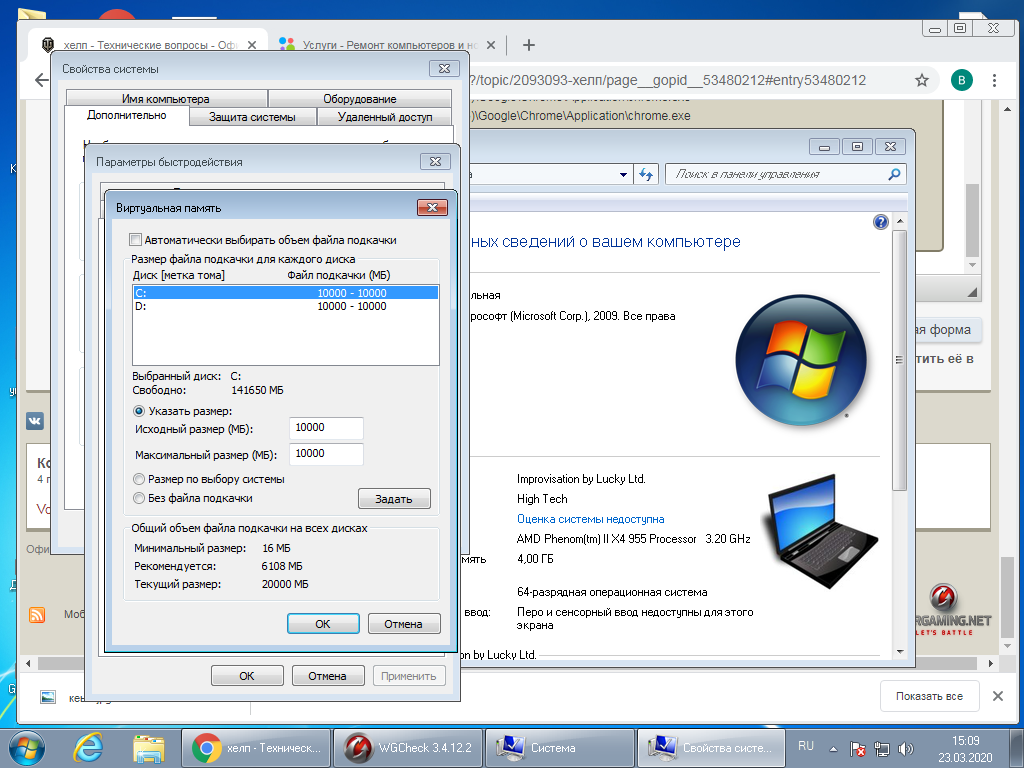The image size is (1024, 768).
Task: Enable automatic paging file size checkbox
Action: coord(136,240)
